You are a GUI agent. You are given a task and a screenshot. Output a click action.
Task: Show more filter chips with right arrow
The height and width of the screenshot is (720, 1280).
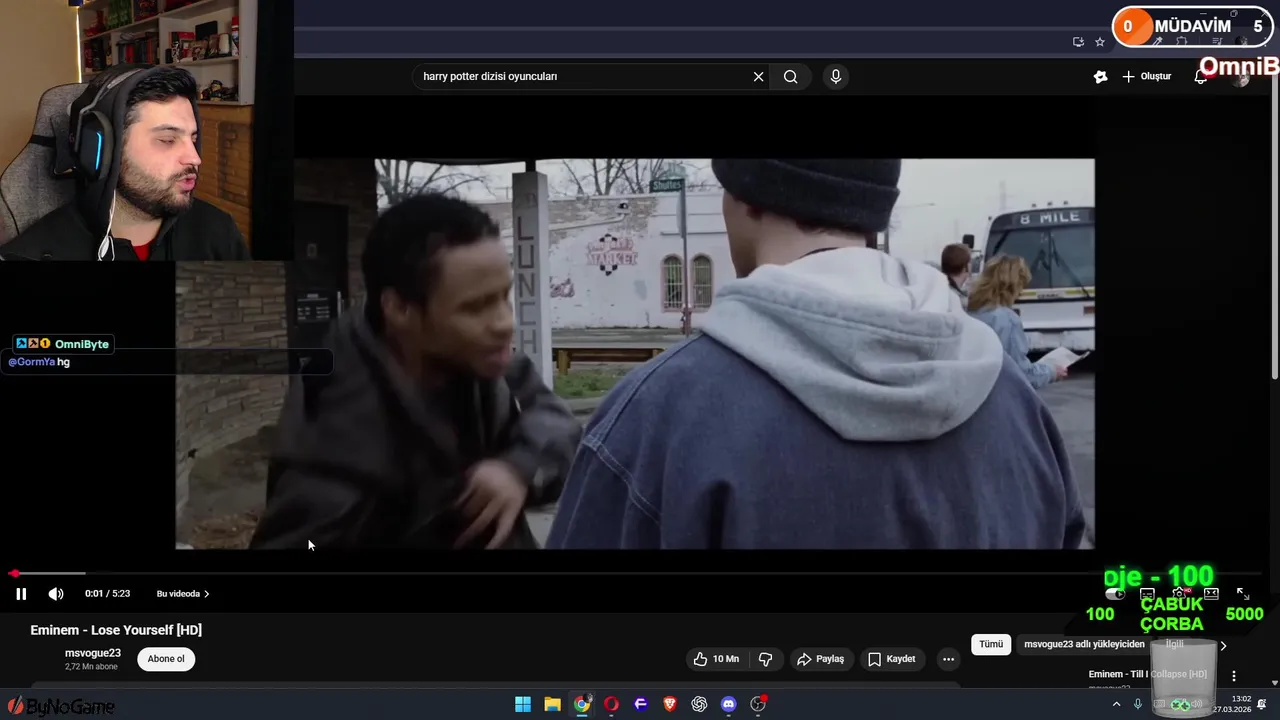coord(1222,645)
